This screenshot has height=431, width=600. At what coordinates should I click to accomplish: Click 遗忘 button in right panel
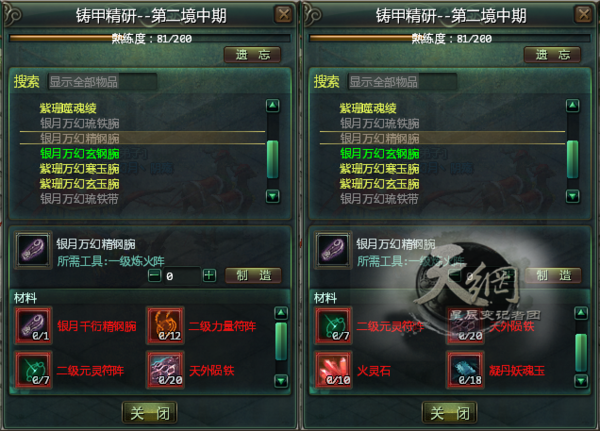coord(553,55)
